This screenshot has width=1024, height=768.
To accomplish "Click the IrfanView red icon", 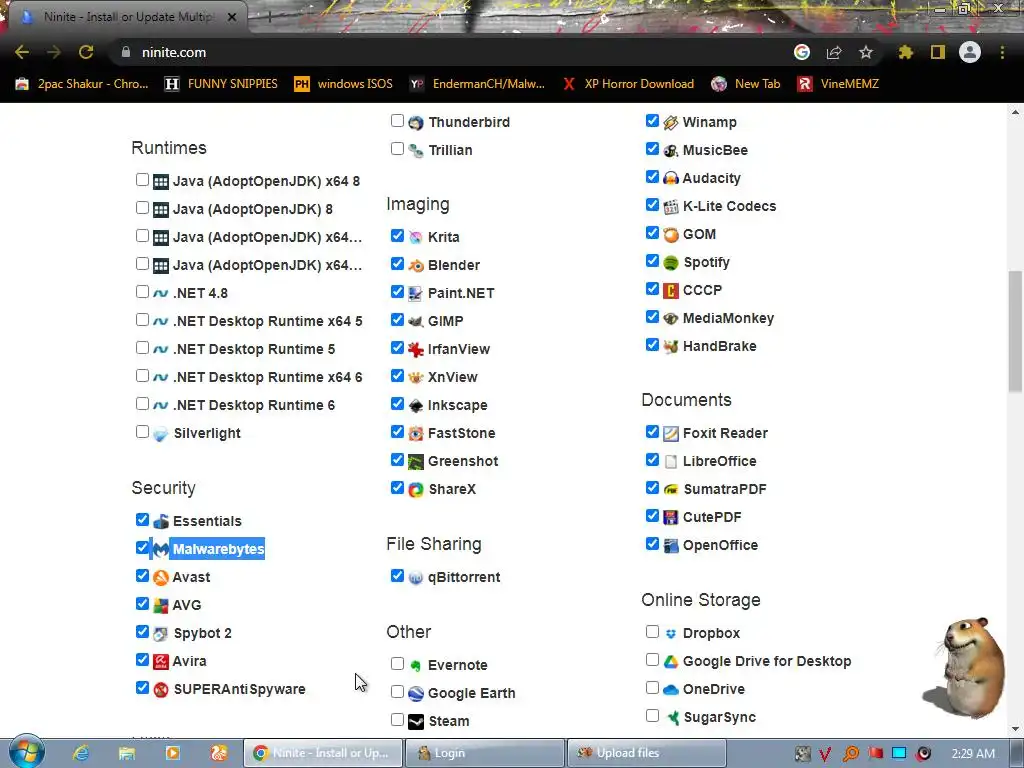I will click(416, 349).
